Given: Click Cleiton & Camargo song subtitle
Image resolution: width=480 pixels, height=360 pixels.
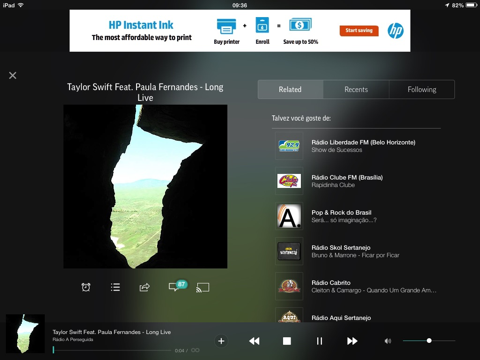Looking at the screenshot, I should tap(374, 290).
